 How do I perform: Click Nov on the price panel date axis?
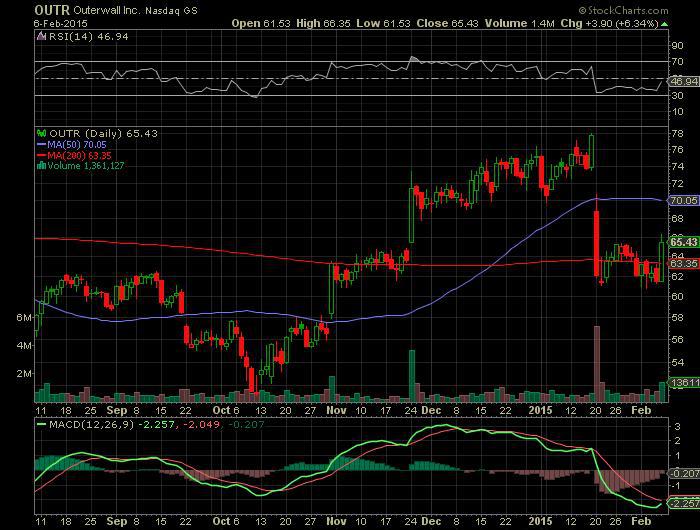point(336,410)
